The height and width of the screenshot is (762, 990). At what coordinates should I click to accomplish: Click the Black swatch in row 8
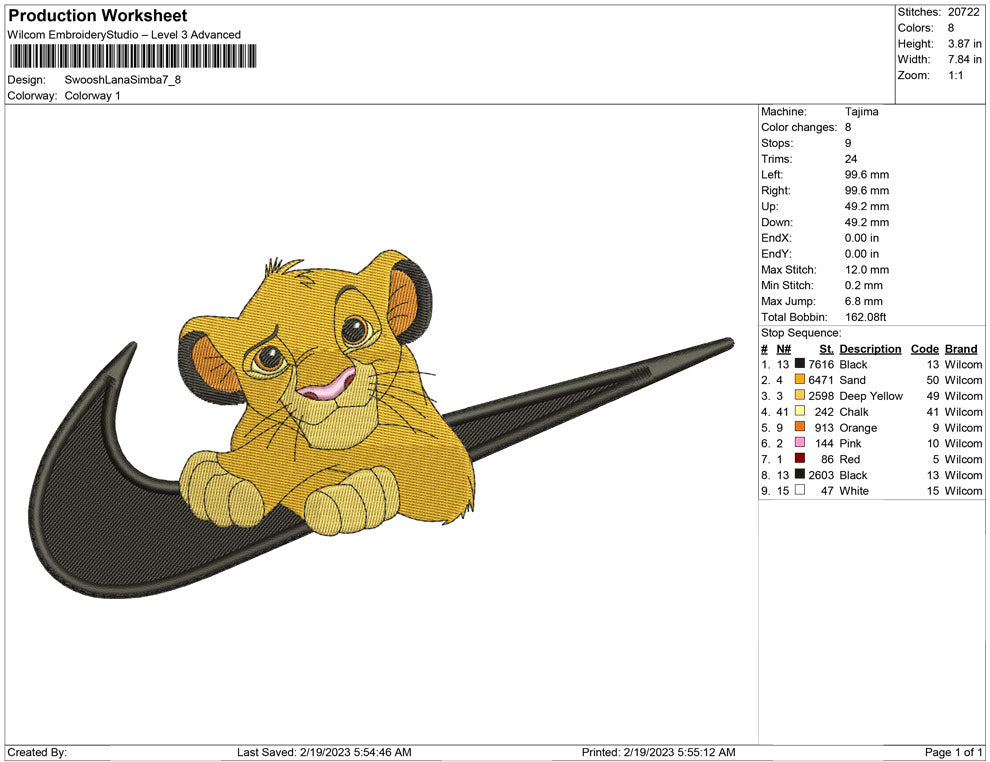tap(800, 474)
